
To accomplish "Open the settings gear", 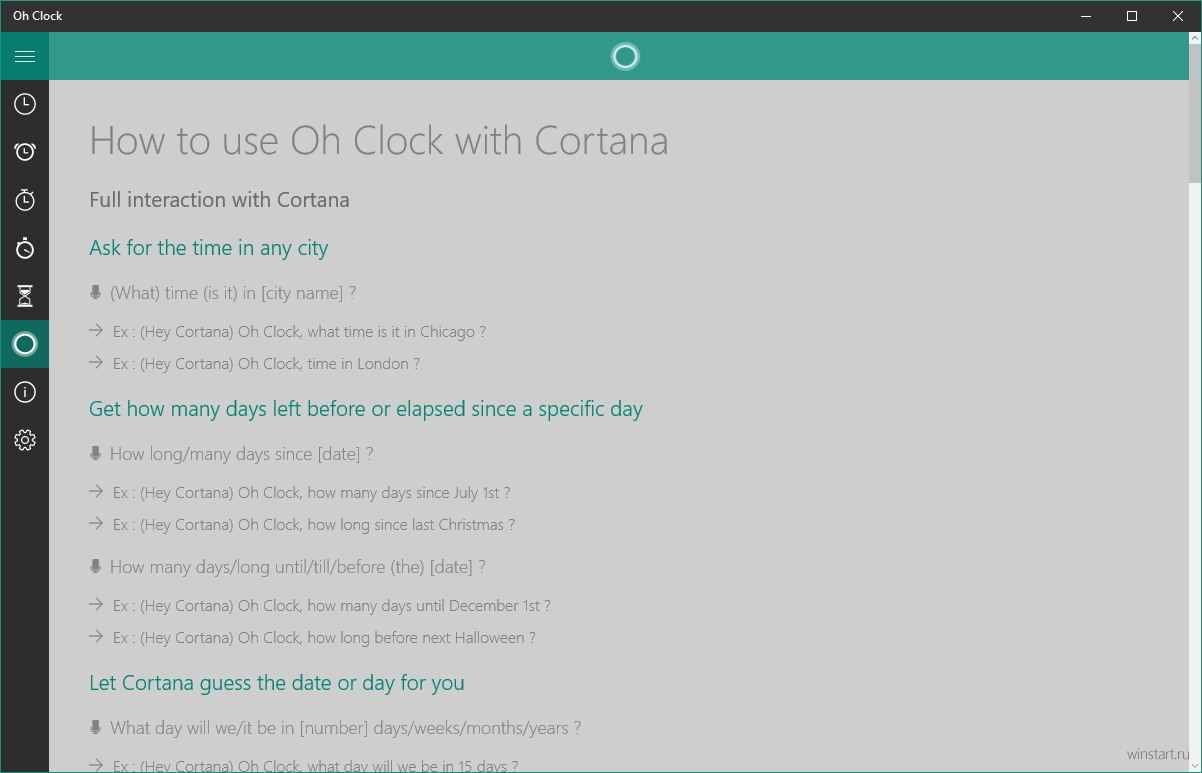I will (x=25, y=440).
